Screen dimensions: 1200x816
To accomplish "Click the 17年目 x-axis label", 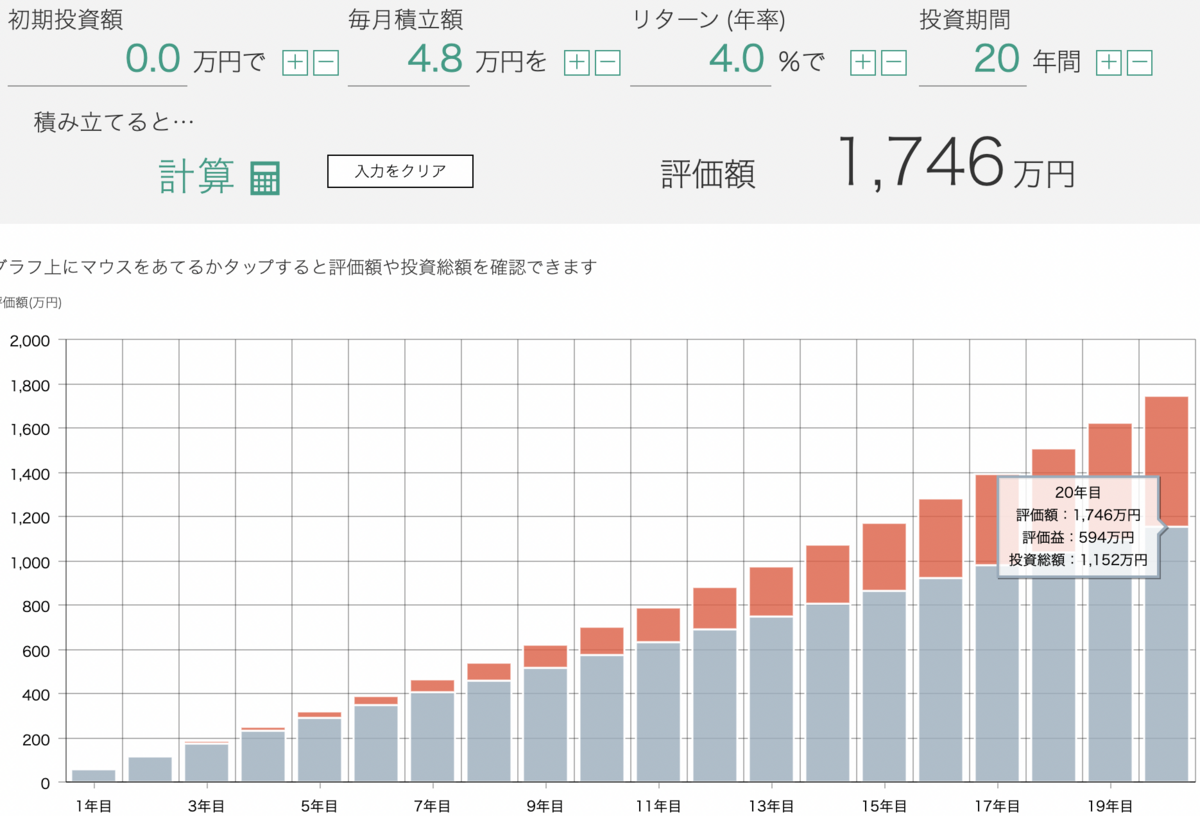I will click(996, 804).
